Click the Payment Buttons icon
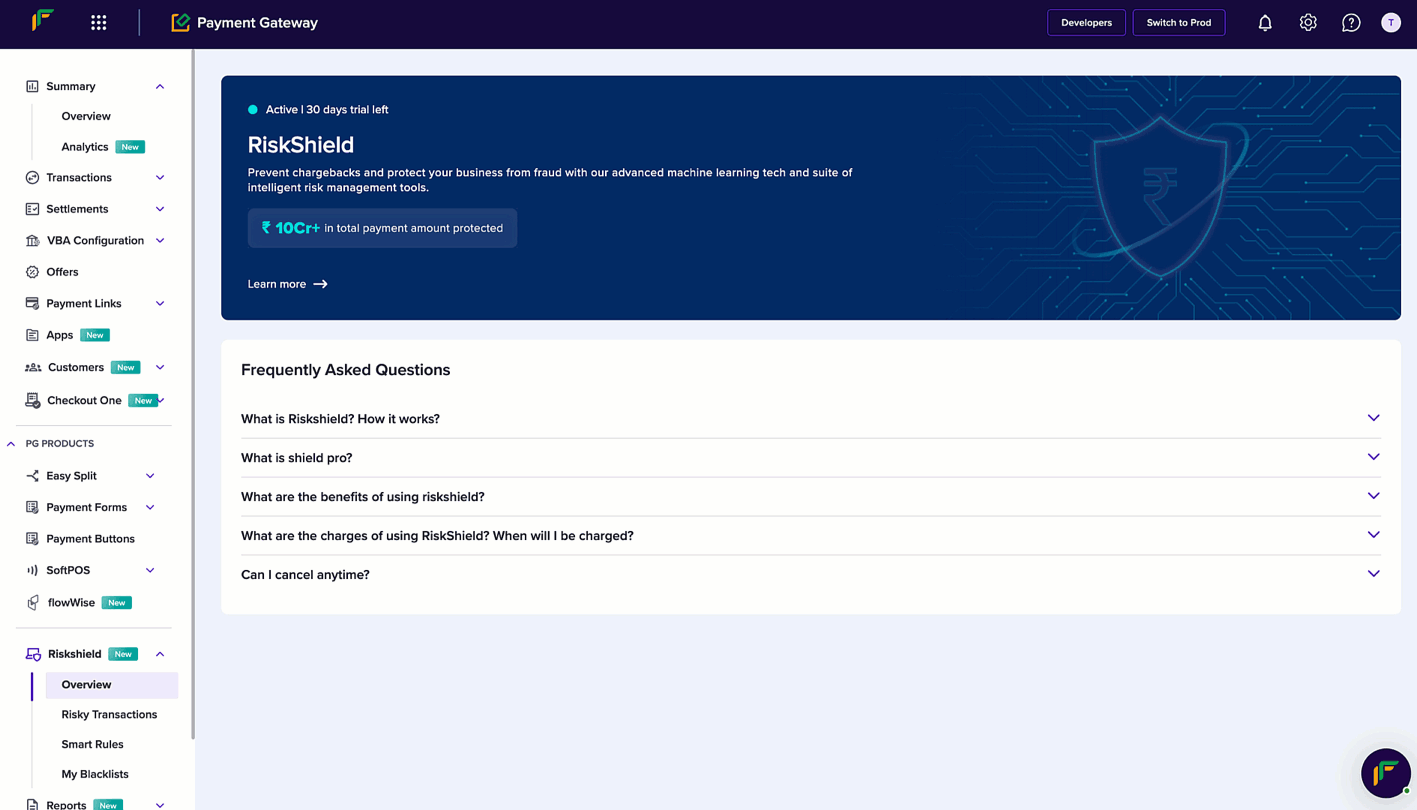 32,539
